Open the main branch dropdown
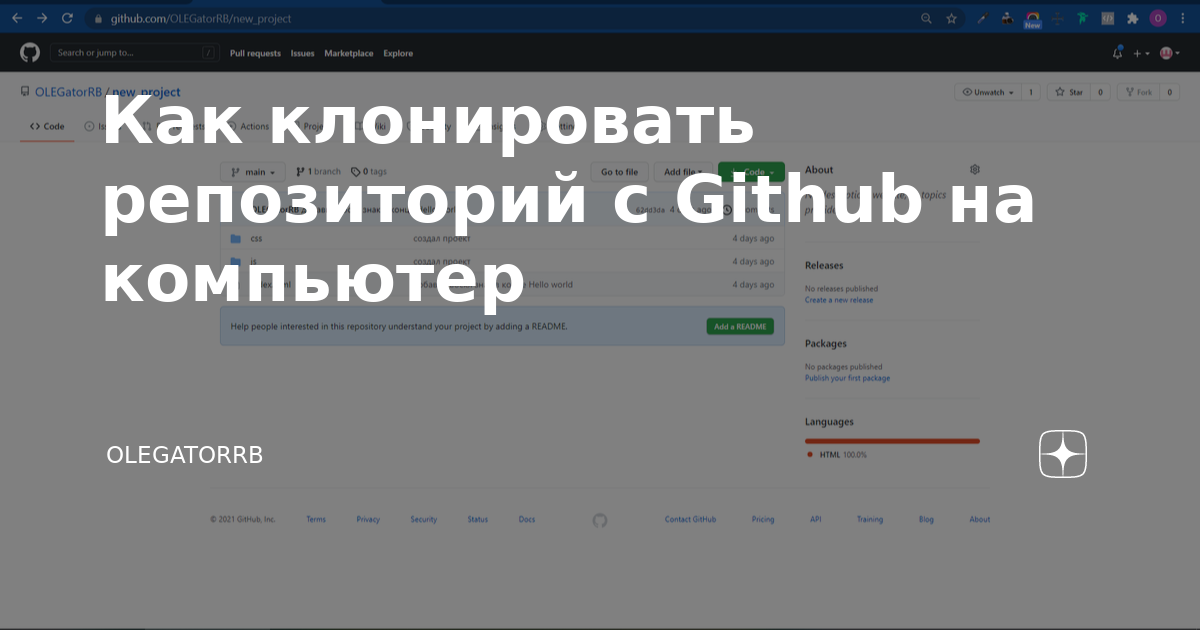Viewport: 1200px width, 630px height. [x=253, y=172]
